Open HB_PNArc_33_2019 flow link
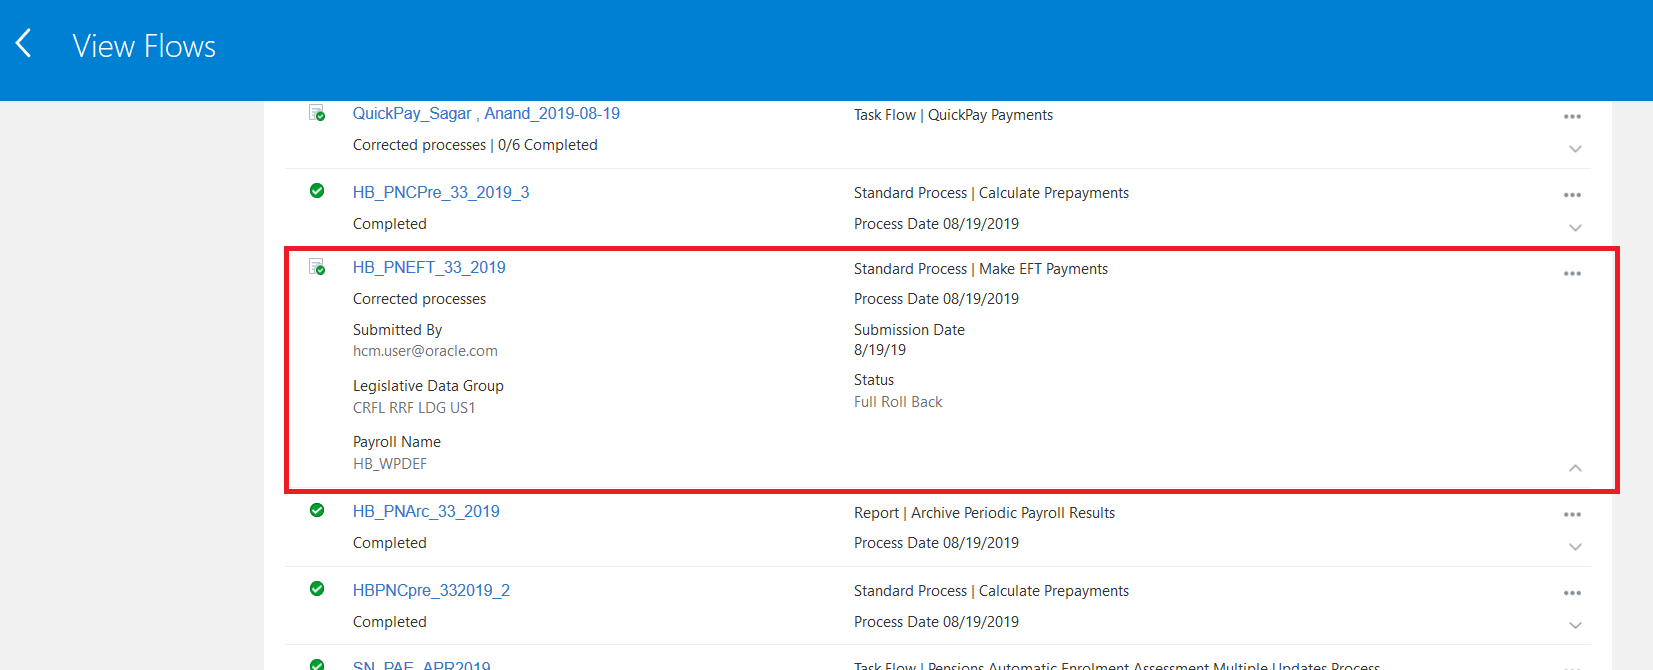This screenshot has height=670, width=1653. (x=426, y=511)
